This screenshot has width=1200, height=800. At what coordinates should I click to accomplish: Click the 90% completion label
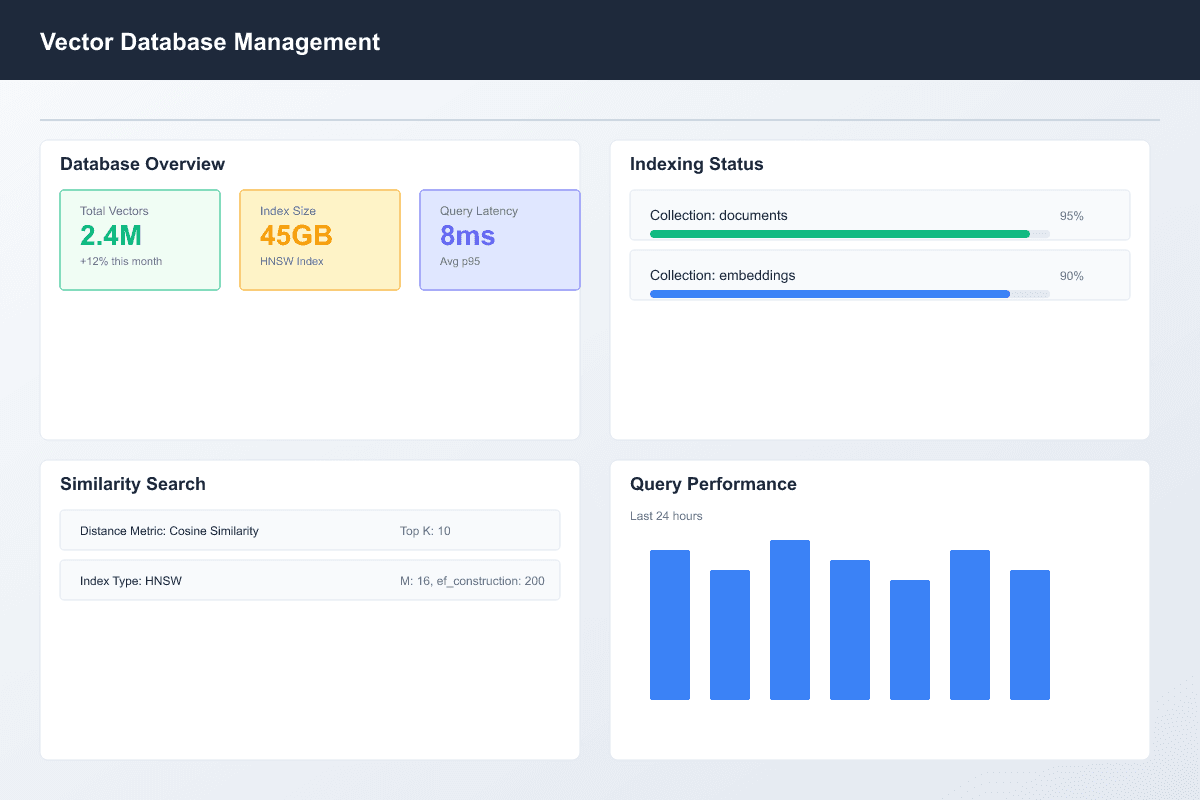click(x=1071, y=275)
